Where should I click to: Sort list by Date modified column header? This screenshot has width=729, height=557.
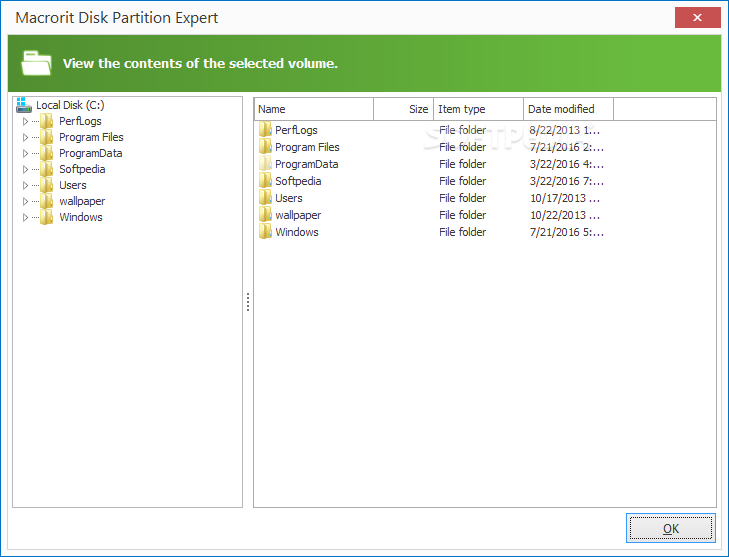(569, 109)
